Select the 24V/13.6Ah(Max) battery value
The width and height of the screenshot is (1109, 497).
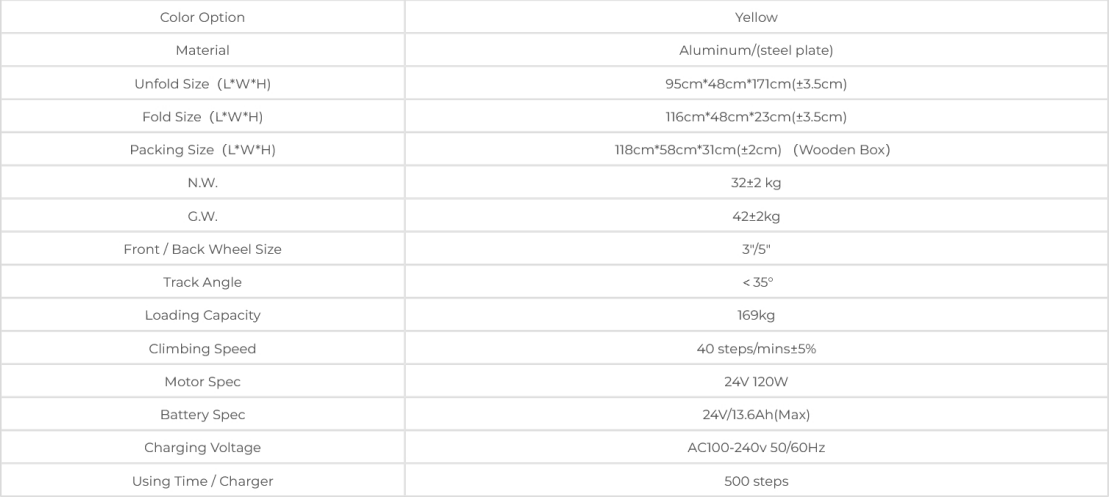(756, 414)
